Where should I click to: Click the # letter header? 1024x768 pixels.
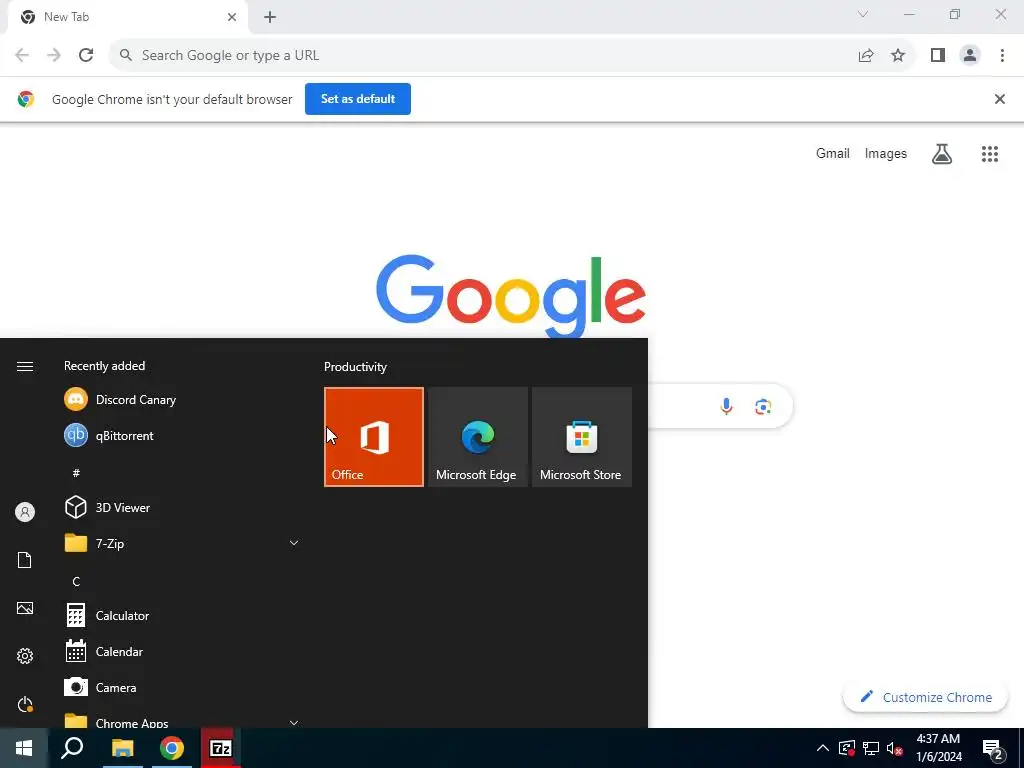tap(76, 473)
